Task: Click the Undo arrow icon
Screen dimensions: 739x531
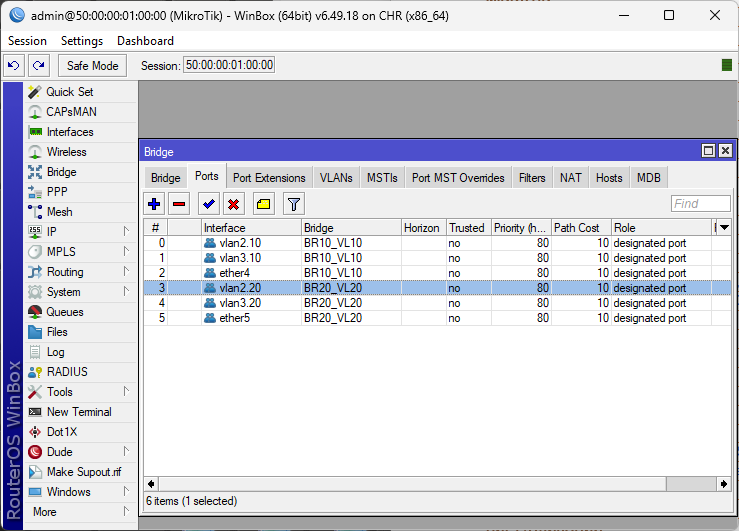Action: pyautogui.click(x=14, y=65)
